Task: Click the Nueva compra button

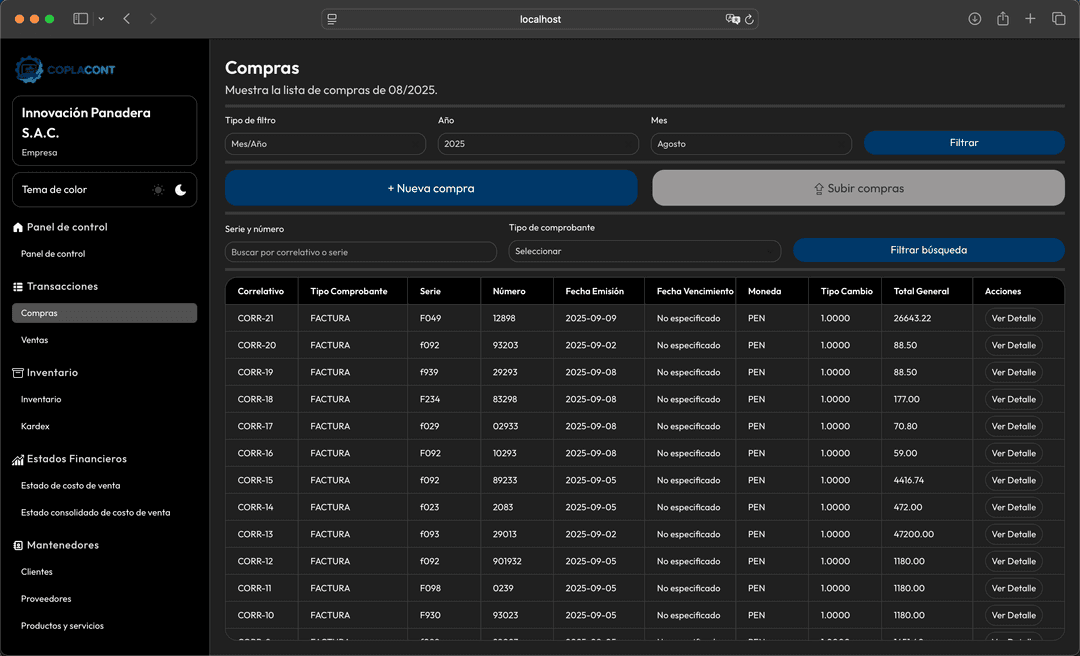Action: 431,188
